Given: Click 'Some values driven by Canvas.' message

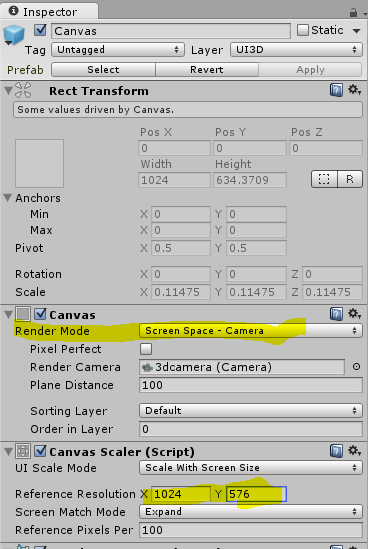Looking at the screenshot, I should click(188, 110).
